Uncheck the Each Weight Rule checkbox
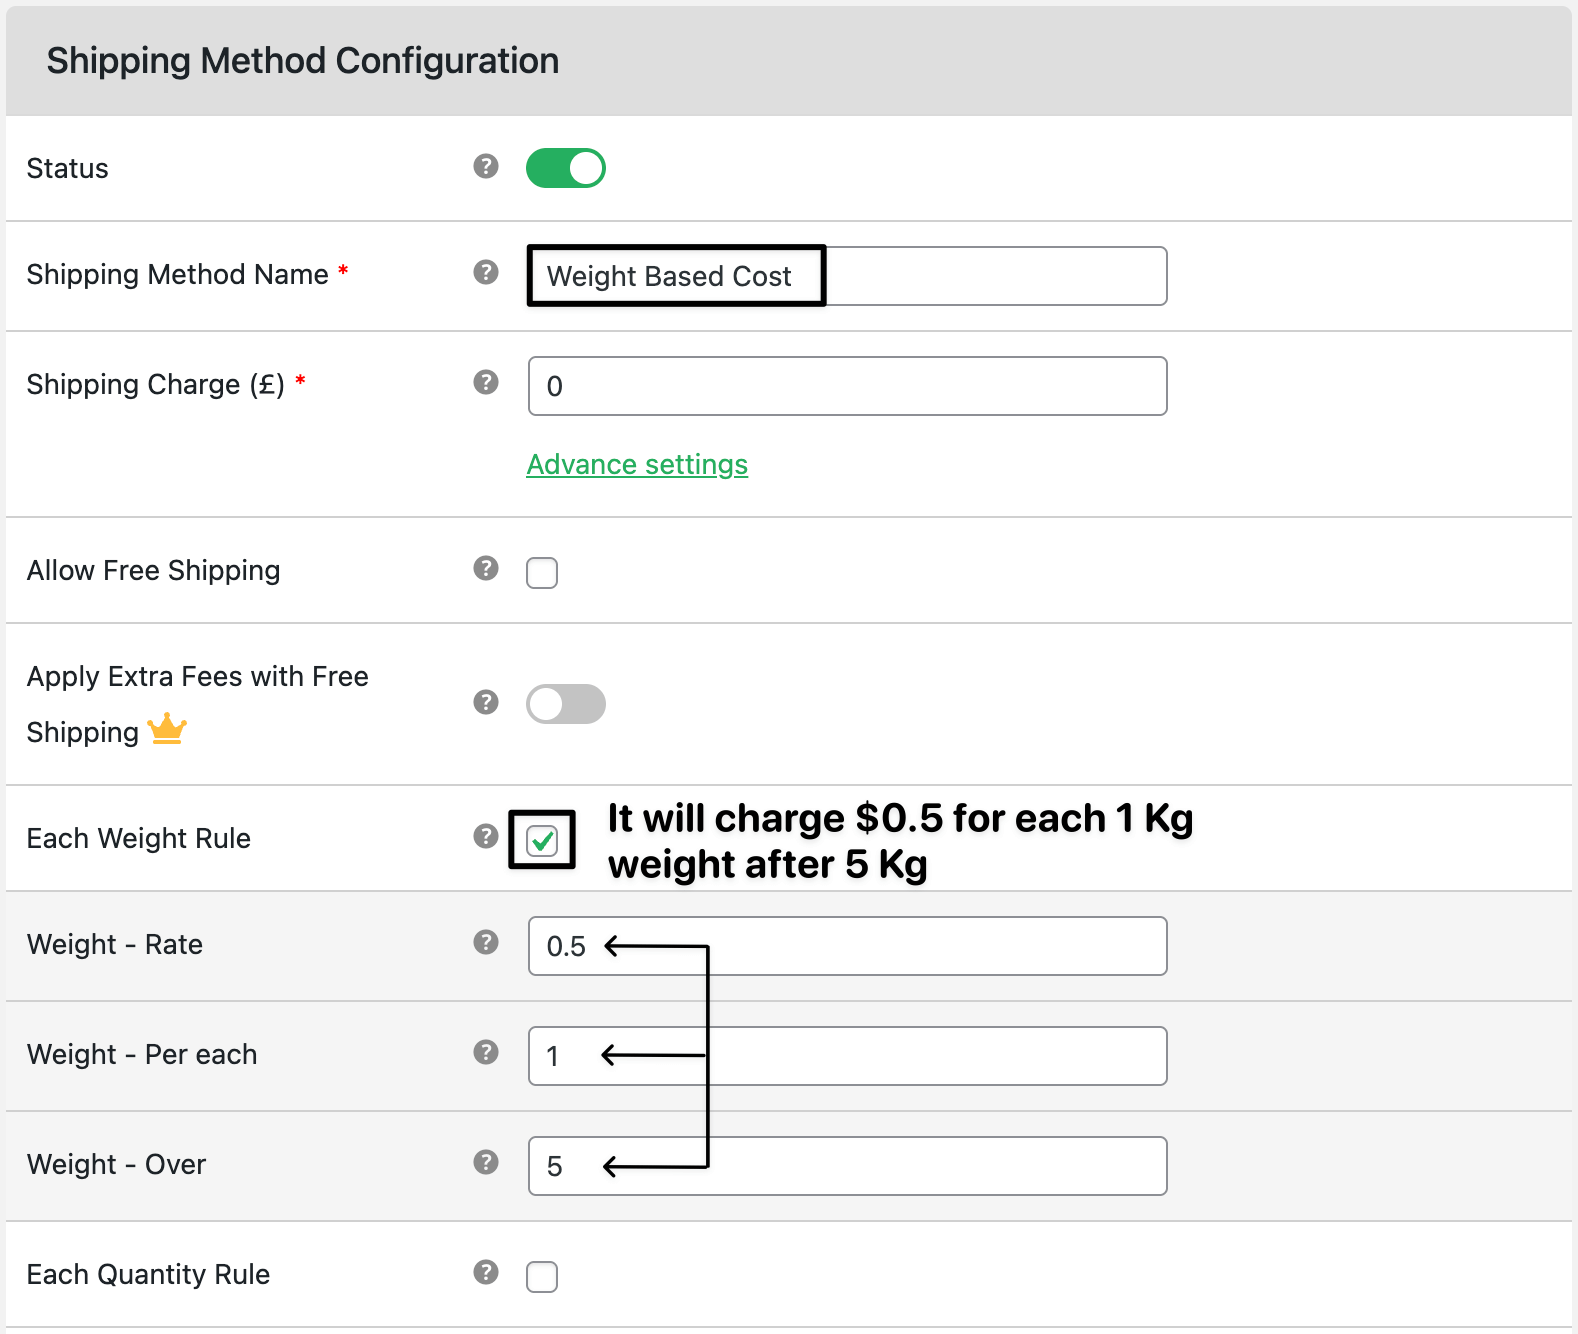 (542, 841)
